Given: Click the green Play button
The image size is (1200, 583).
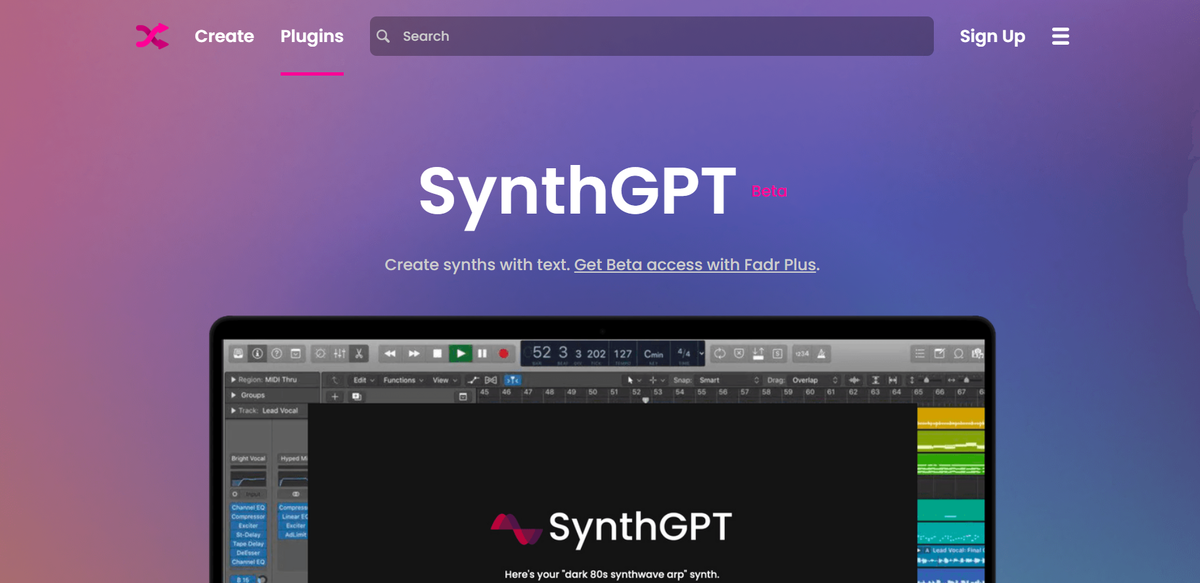Looking at the screenshot, I should click(460, 353).
